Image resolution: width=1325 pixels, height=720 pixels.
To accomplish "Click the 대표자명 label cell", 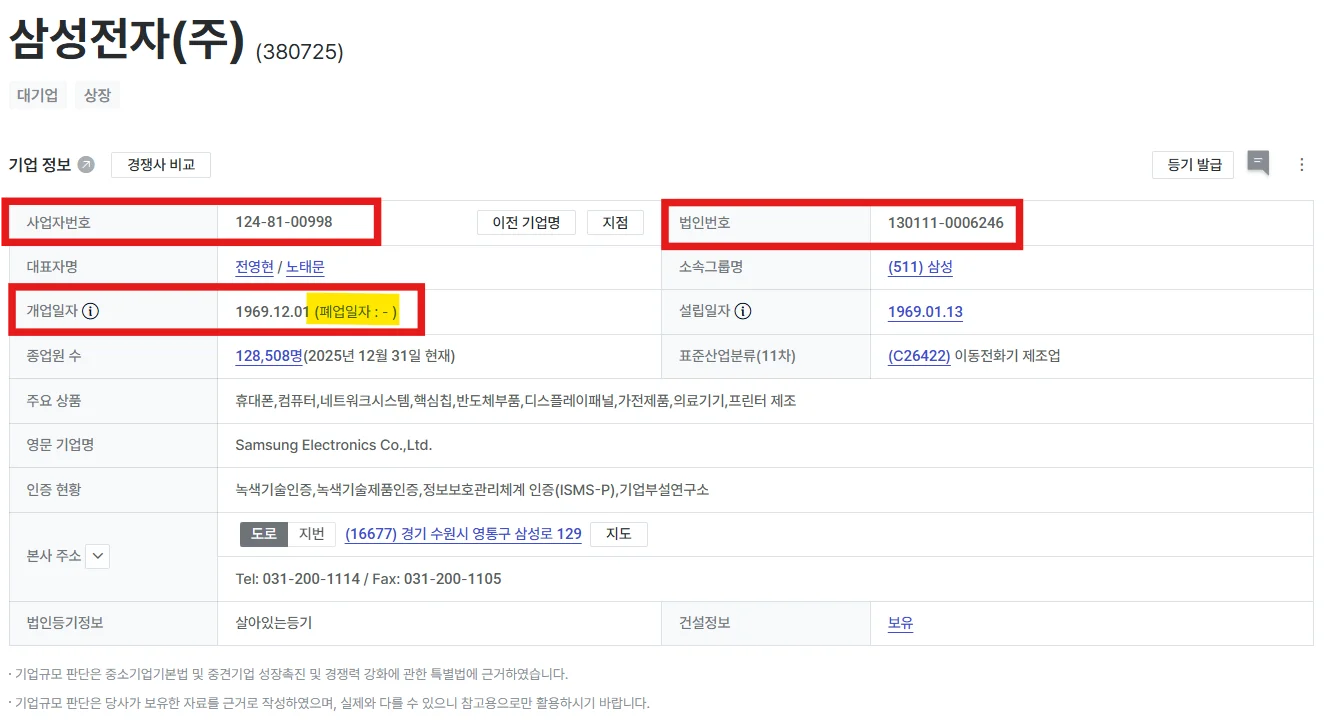I will click(x=113, y=267).
